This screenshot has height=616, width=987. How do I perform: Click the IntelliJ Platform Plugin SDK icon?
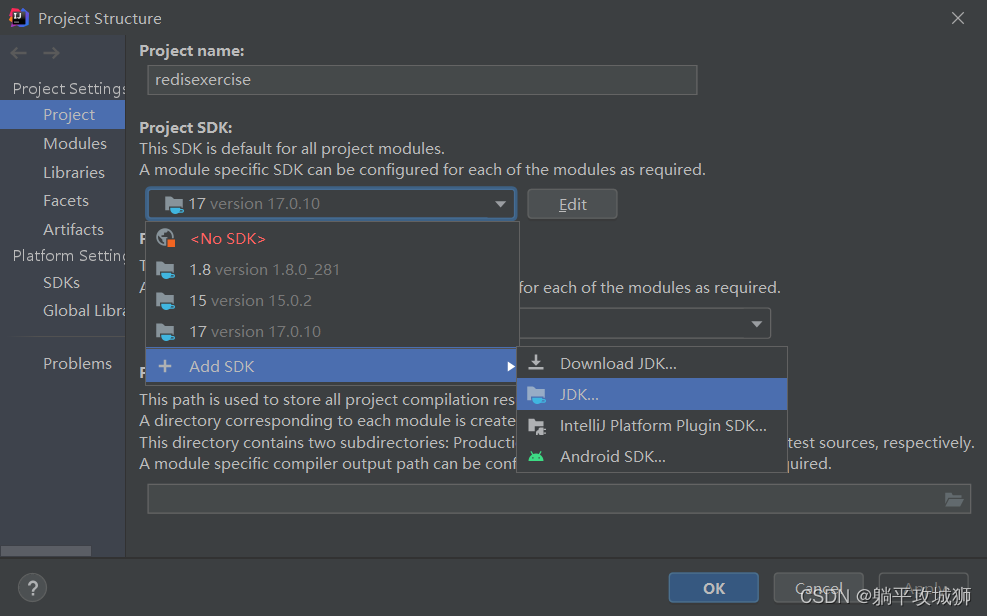click(537, 425)
